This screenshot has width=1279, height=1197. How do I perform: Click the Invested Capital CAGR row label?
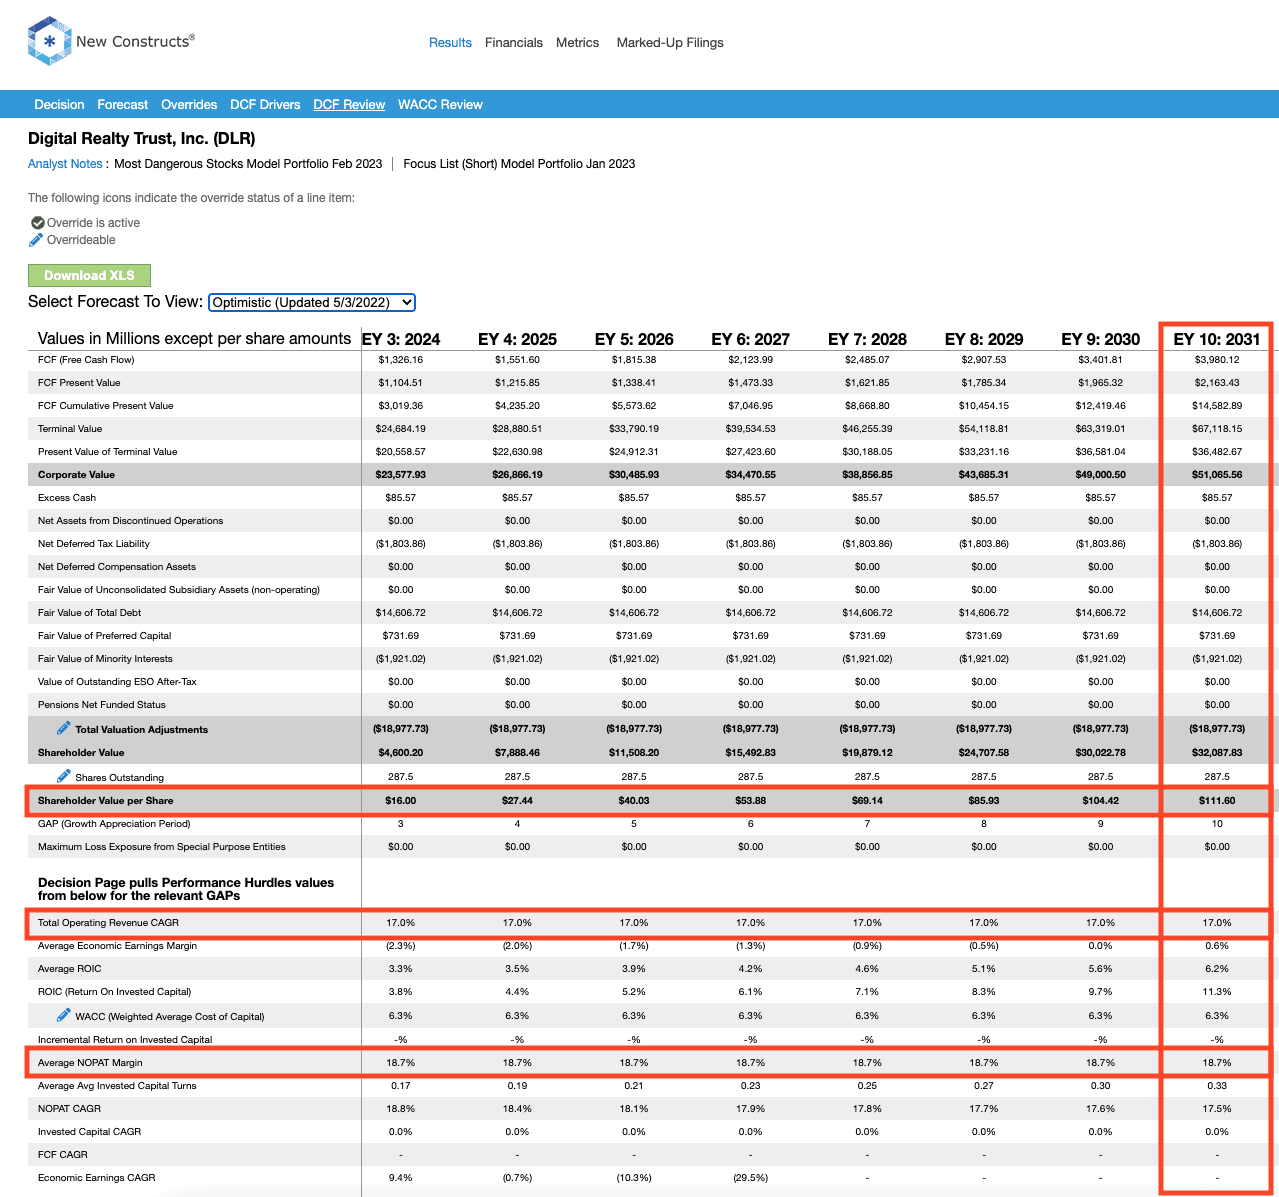click(90, 1132)
